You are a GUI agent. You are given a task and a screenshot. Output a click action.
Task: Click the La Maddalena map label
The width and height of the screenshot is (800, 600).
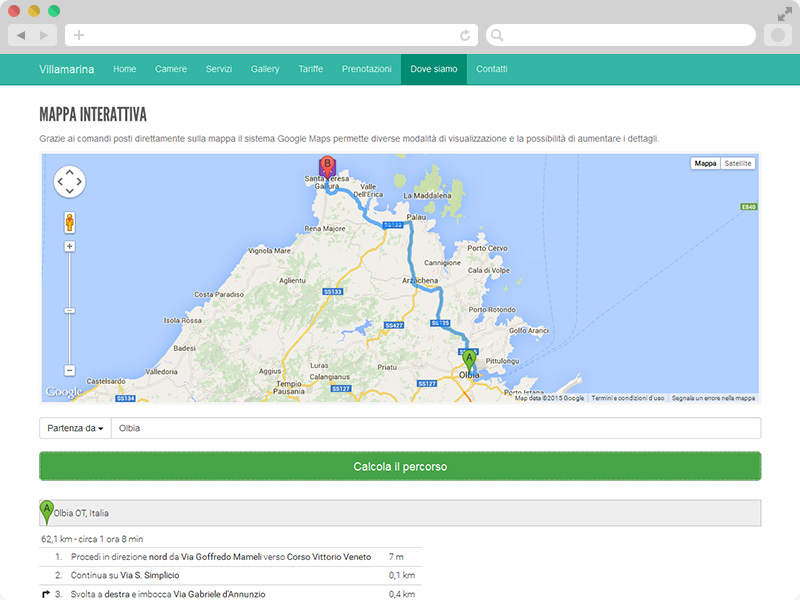click(427, 195)
